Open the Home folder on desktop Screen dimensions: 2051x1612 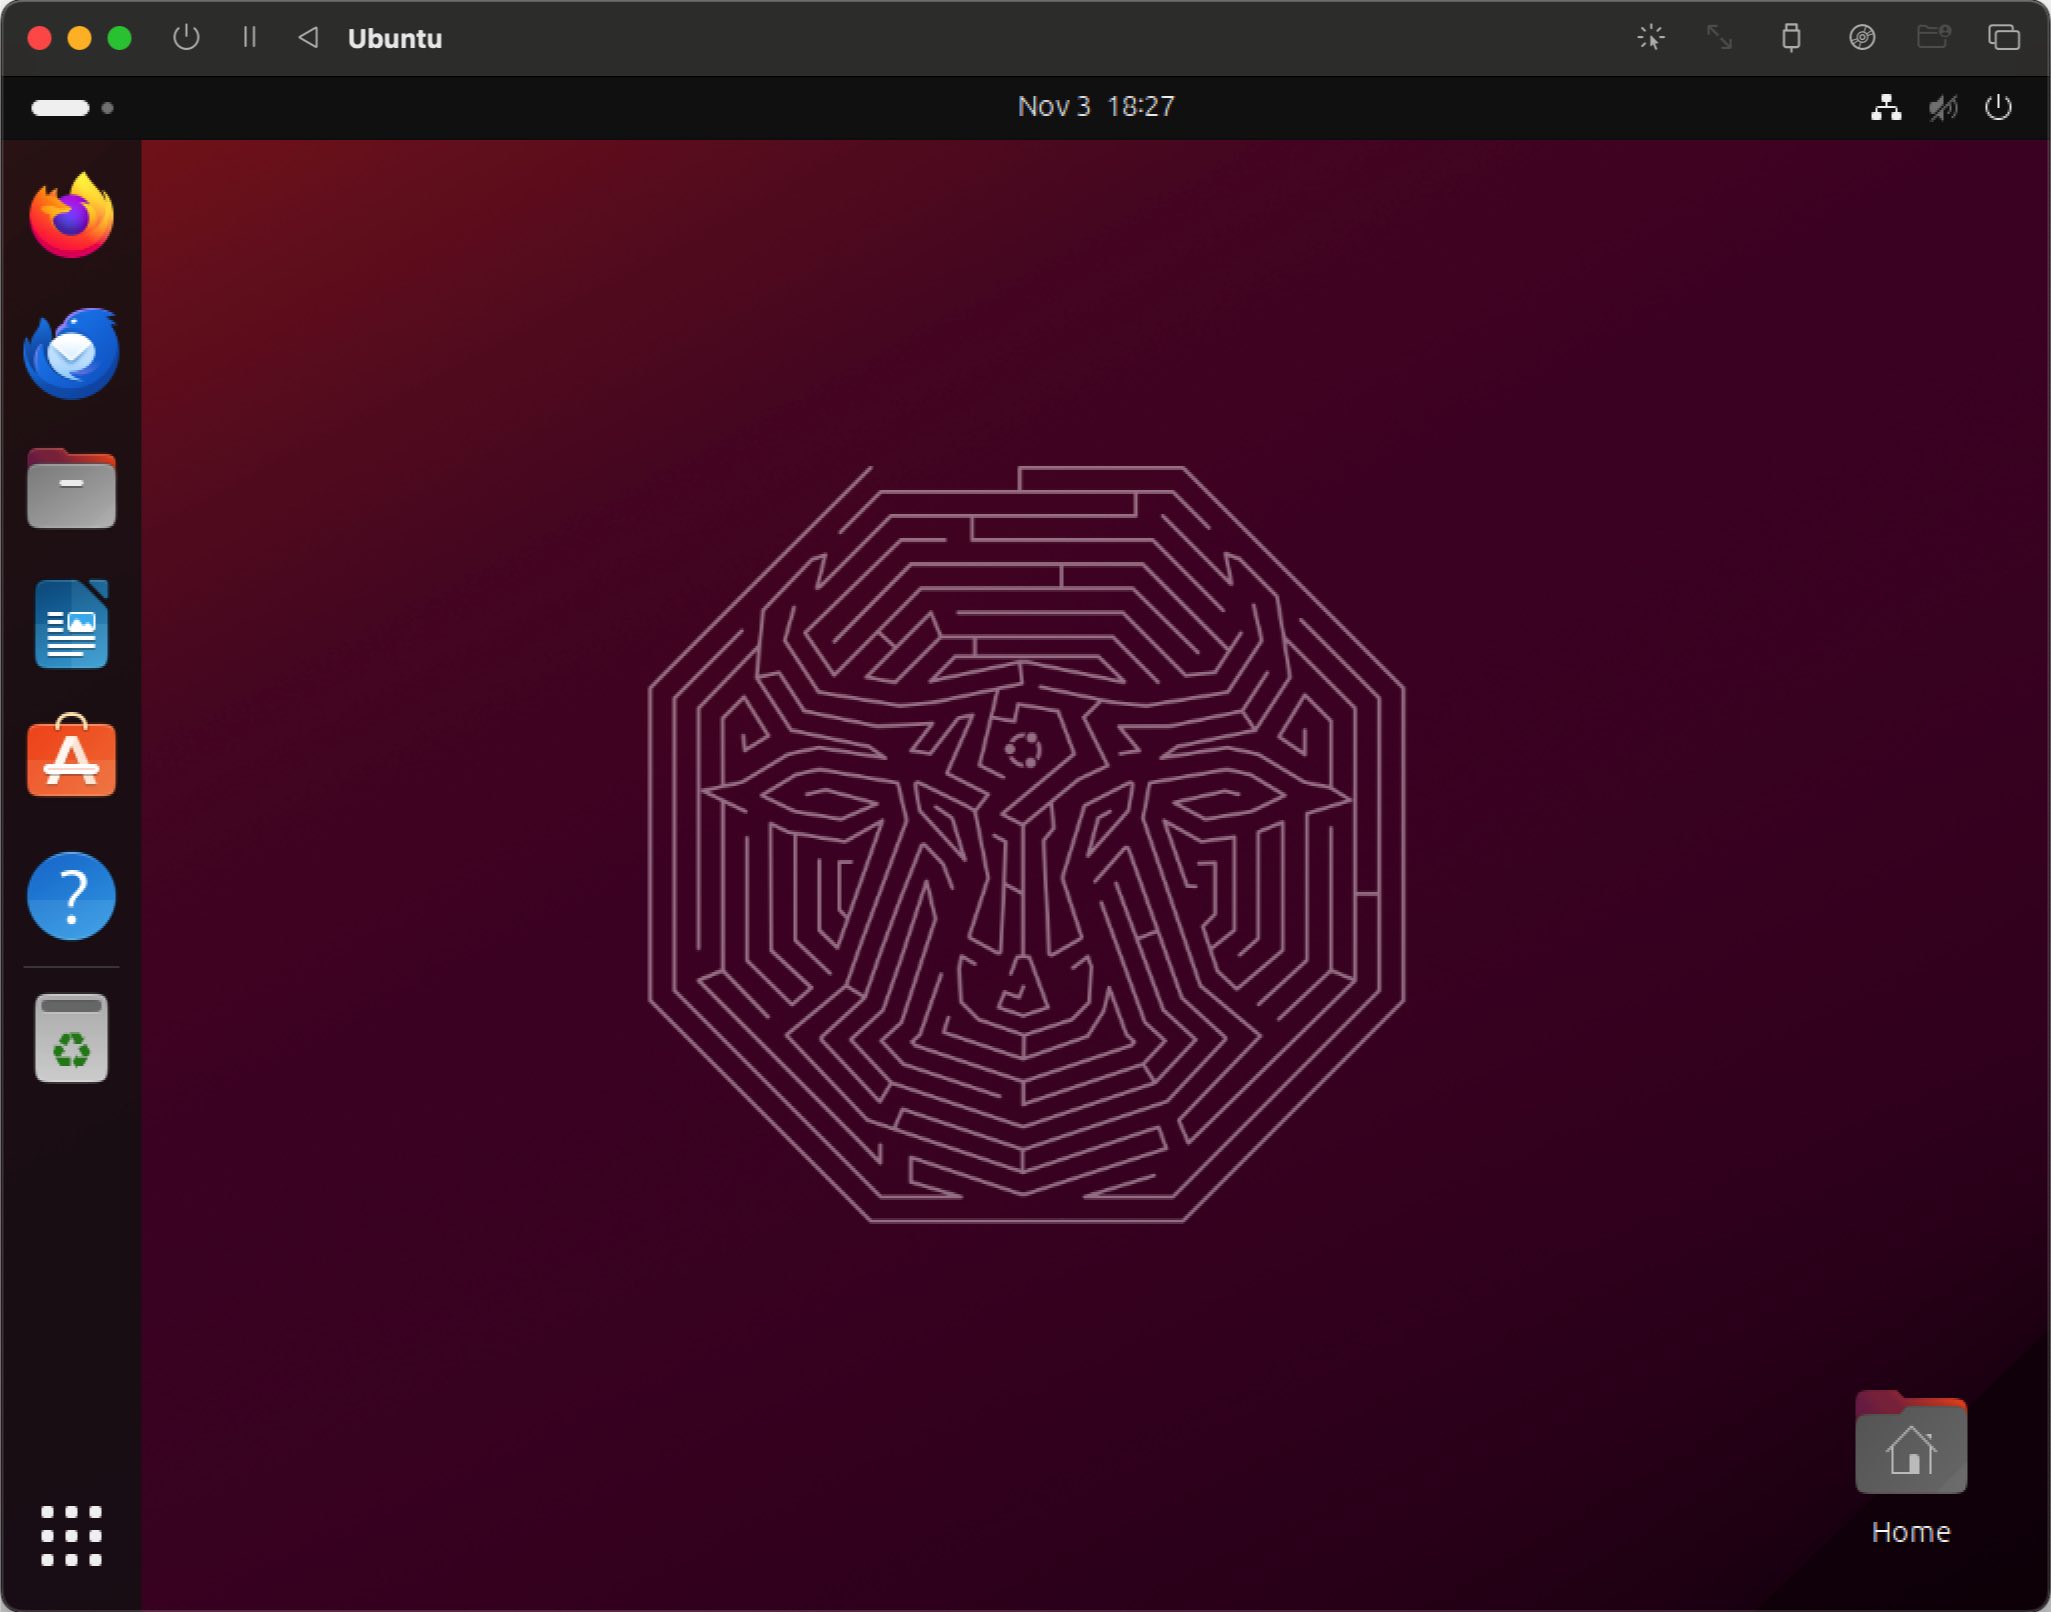coord(1911,1468)
